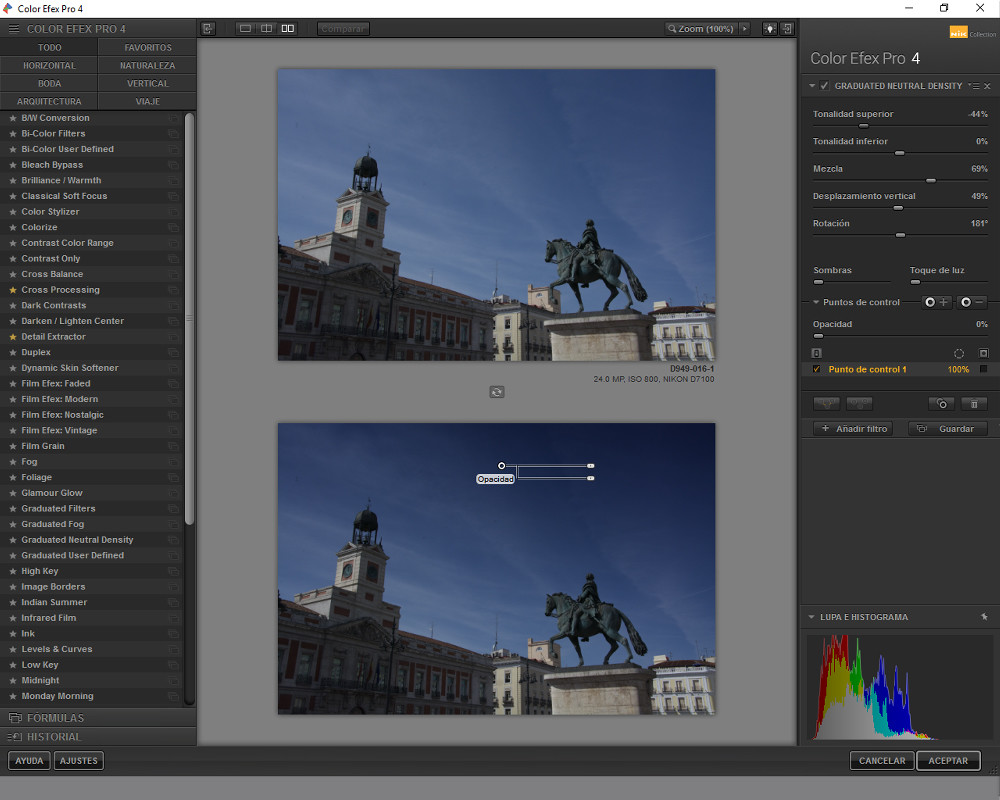Enable the Punto de control 1 checkbox
The image size is (1000, 800).
(x=817, y=369)
